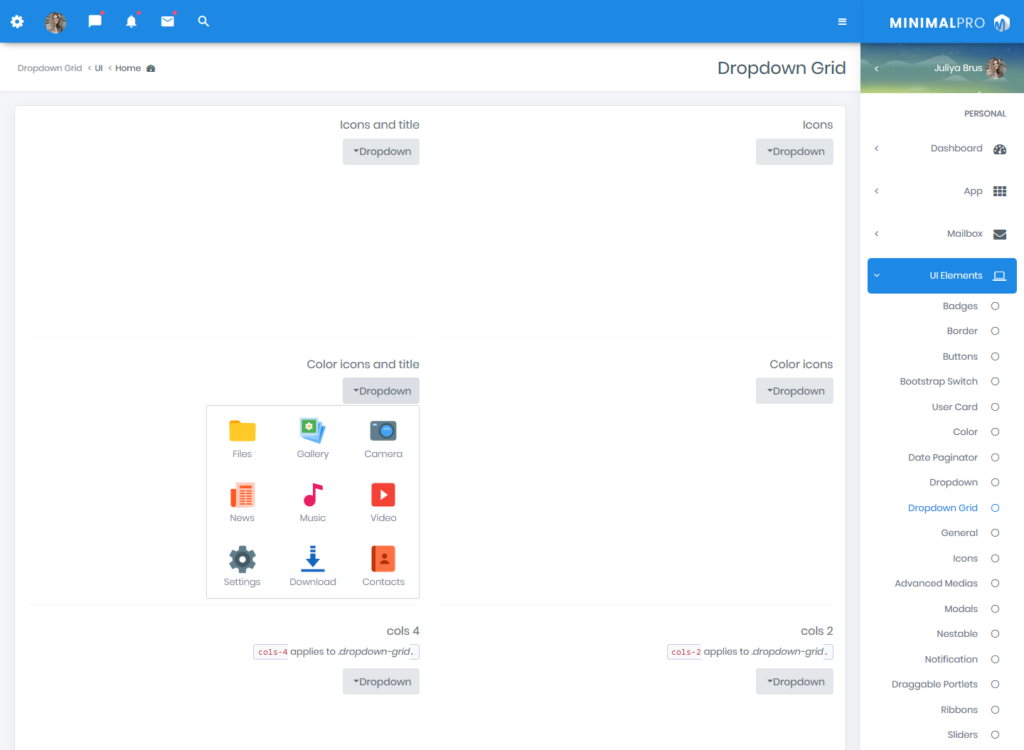The height and width of the screenshot is (750, 1024).
Task: Open the notifications bell icon in the top bar
Action: click(x=131, y=20)
